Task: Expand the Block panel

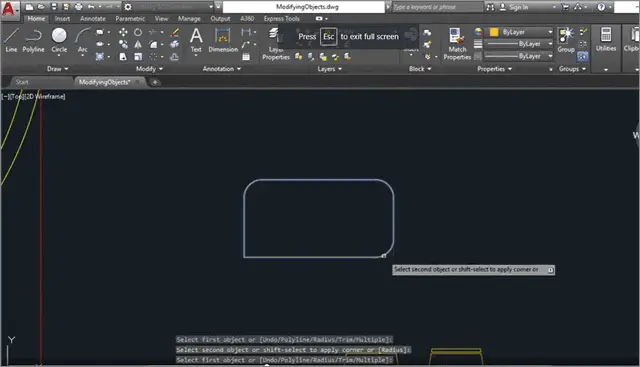Action: [420, 69]
